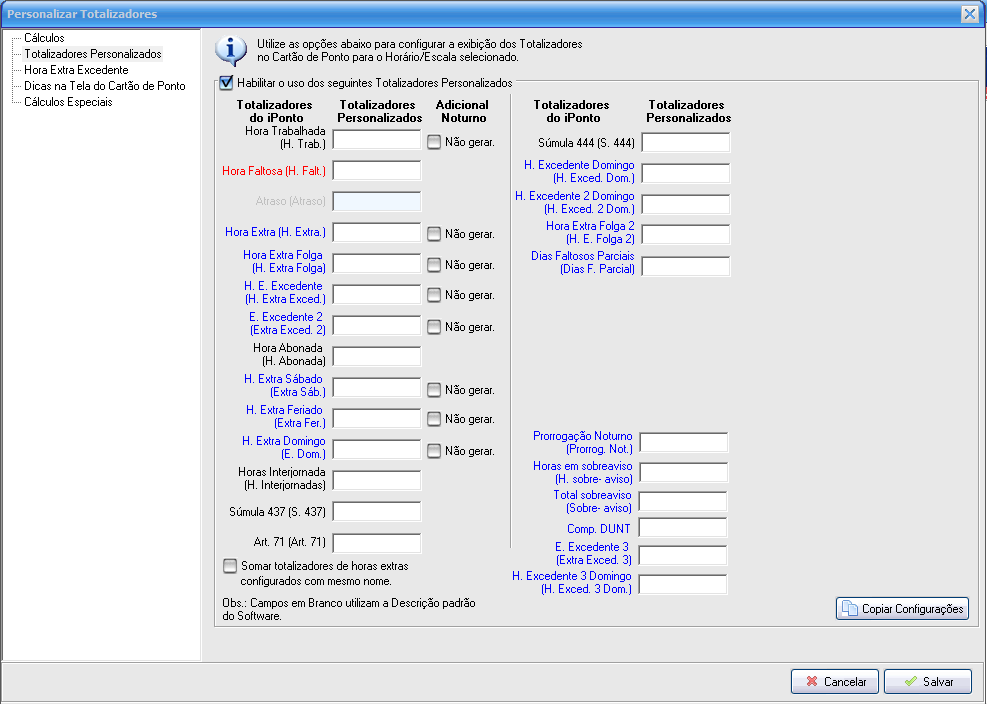Click the Prorrogação Noturno input field
987x704 pixels.
[x=683, y=443]
